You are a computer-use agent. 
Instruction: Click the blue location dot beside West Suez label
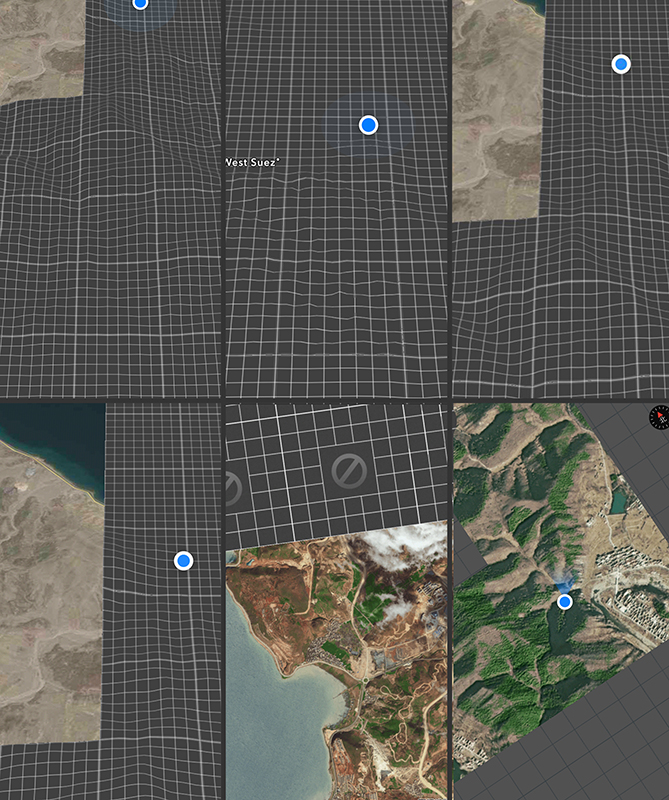pos(368,125)
